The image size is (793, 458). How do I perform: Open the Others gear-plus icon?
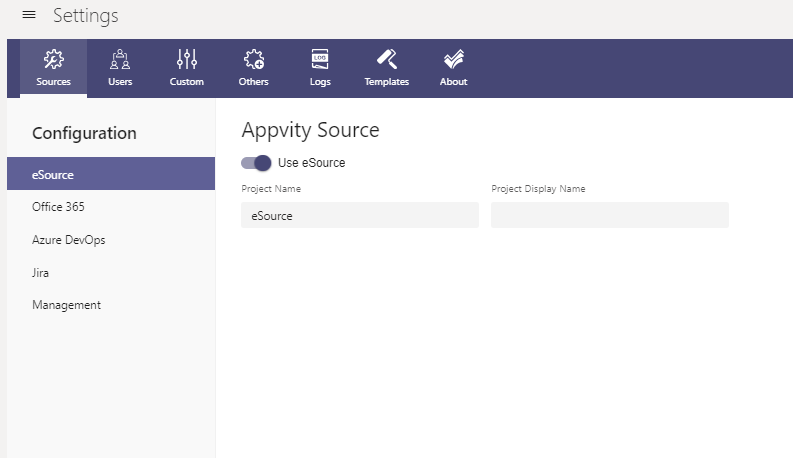(x=253, y=59)
